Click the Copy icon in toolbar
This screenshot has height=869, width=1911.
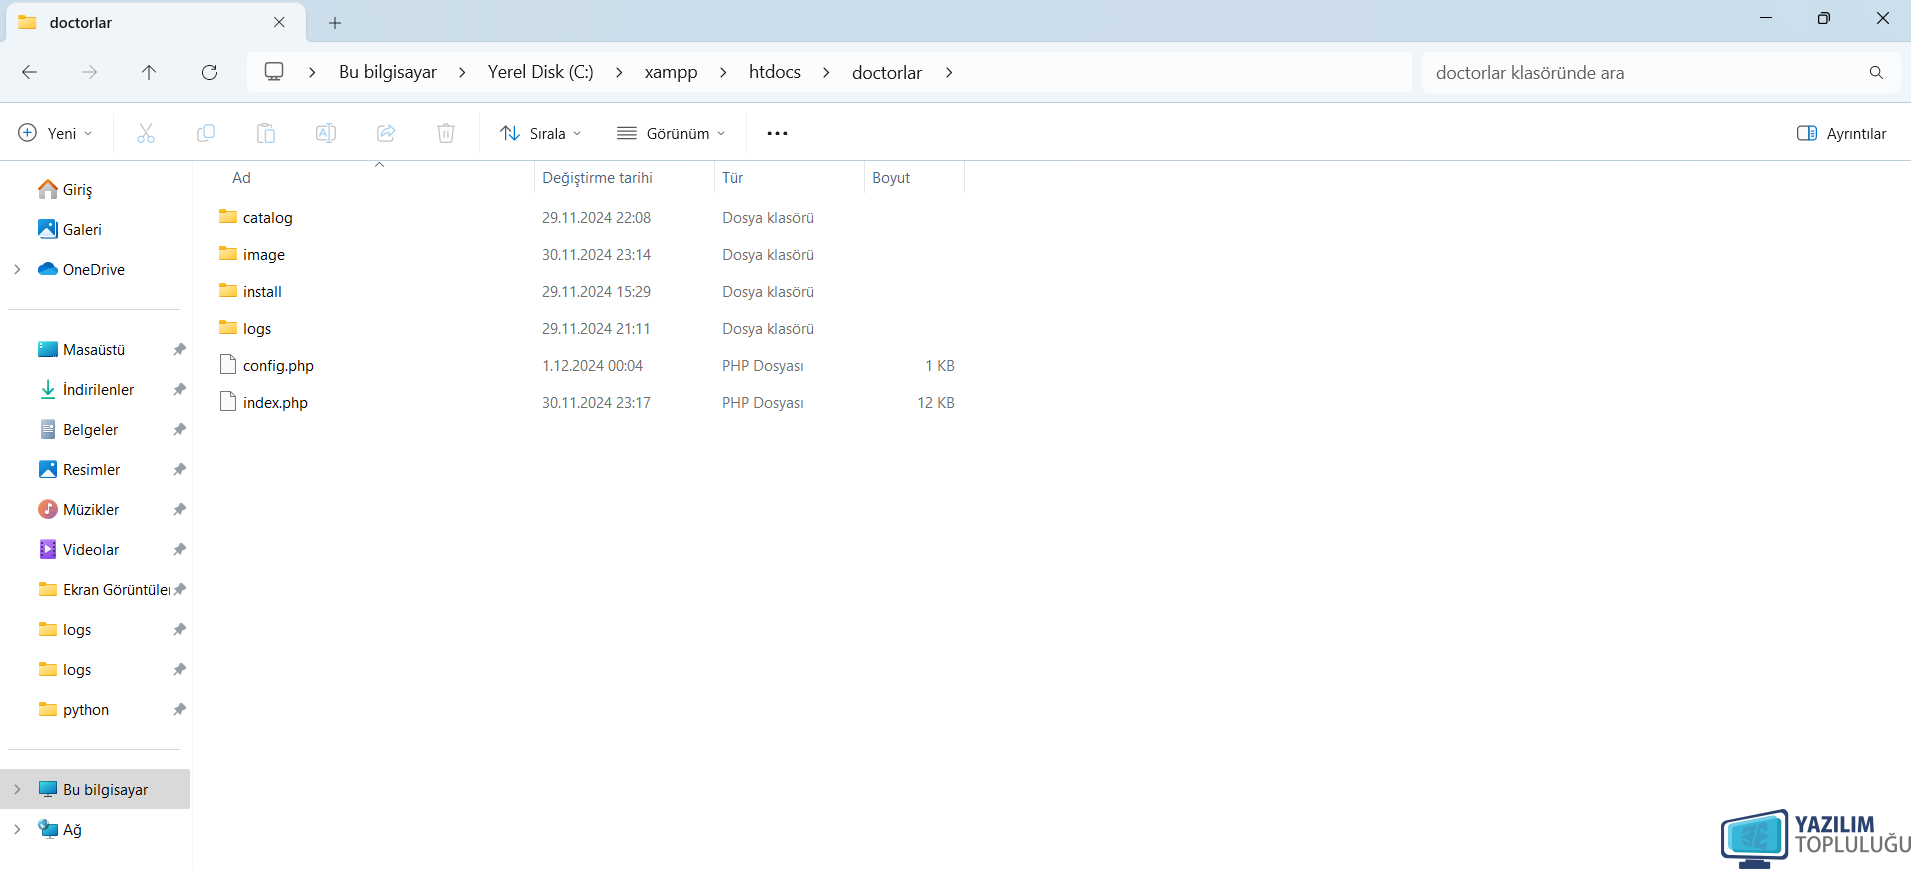pos(206,133)
